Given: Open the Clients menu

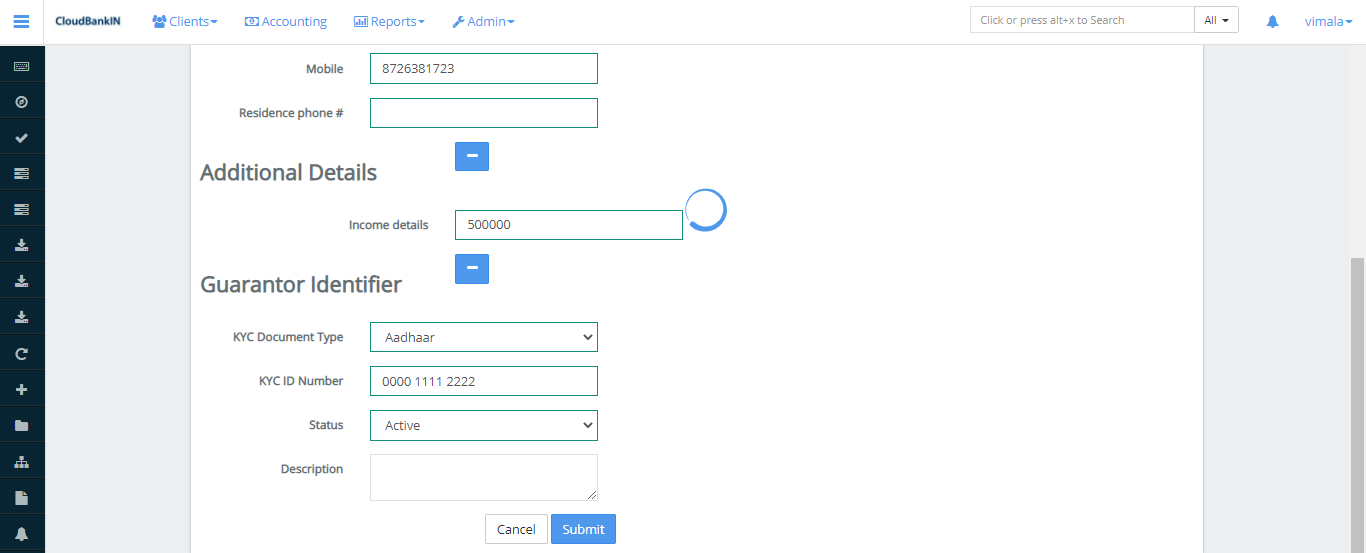Looking at the screenshot, I should click(184, 21).
